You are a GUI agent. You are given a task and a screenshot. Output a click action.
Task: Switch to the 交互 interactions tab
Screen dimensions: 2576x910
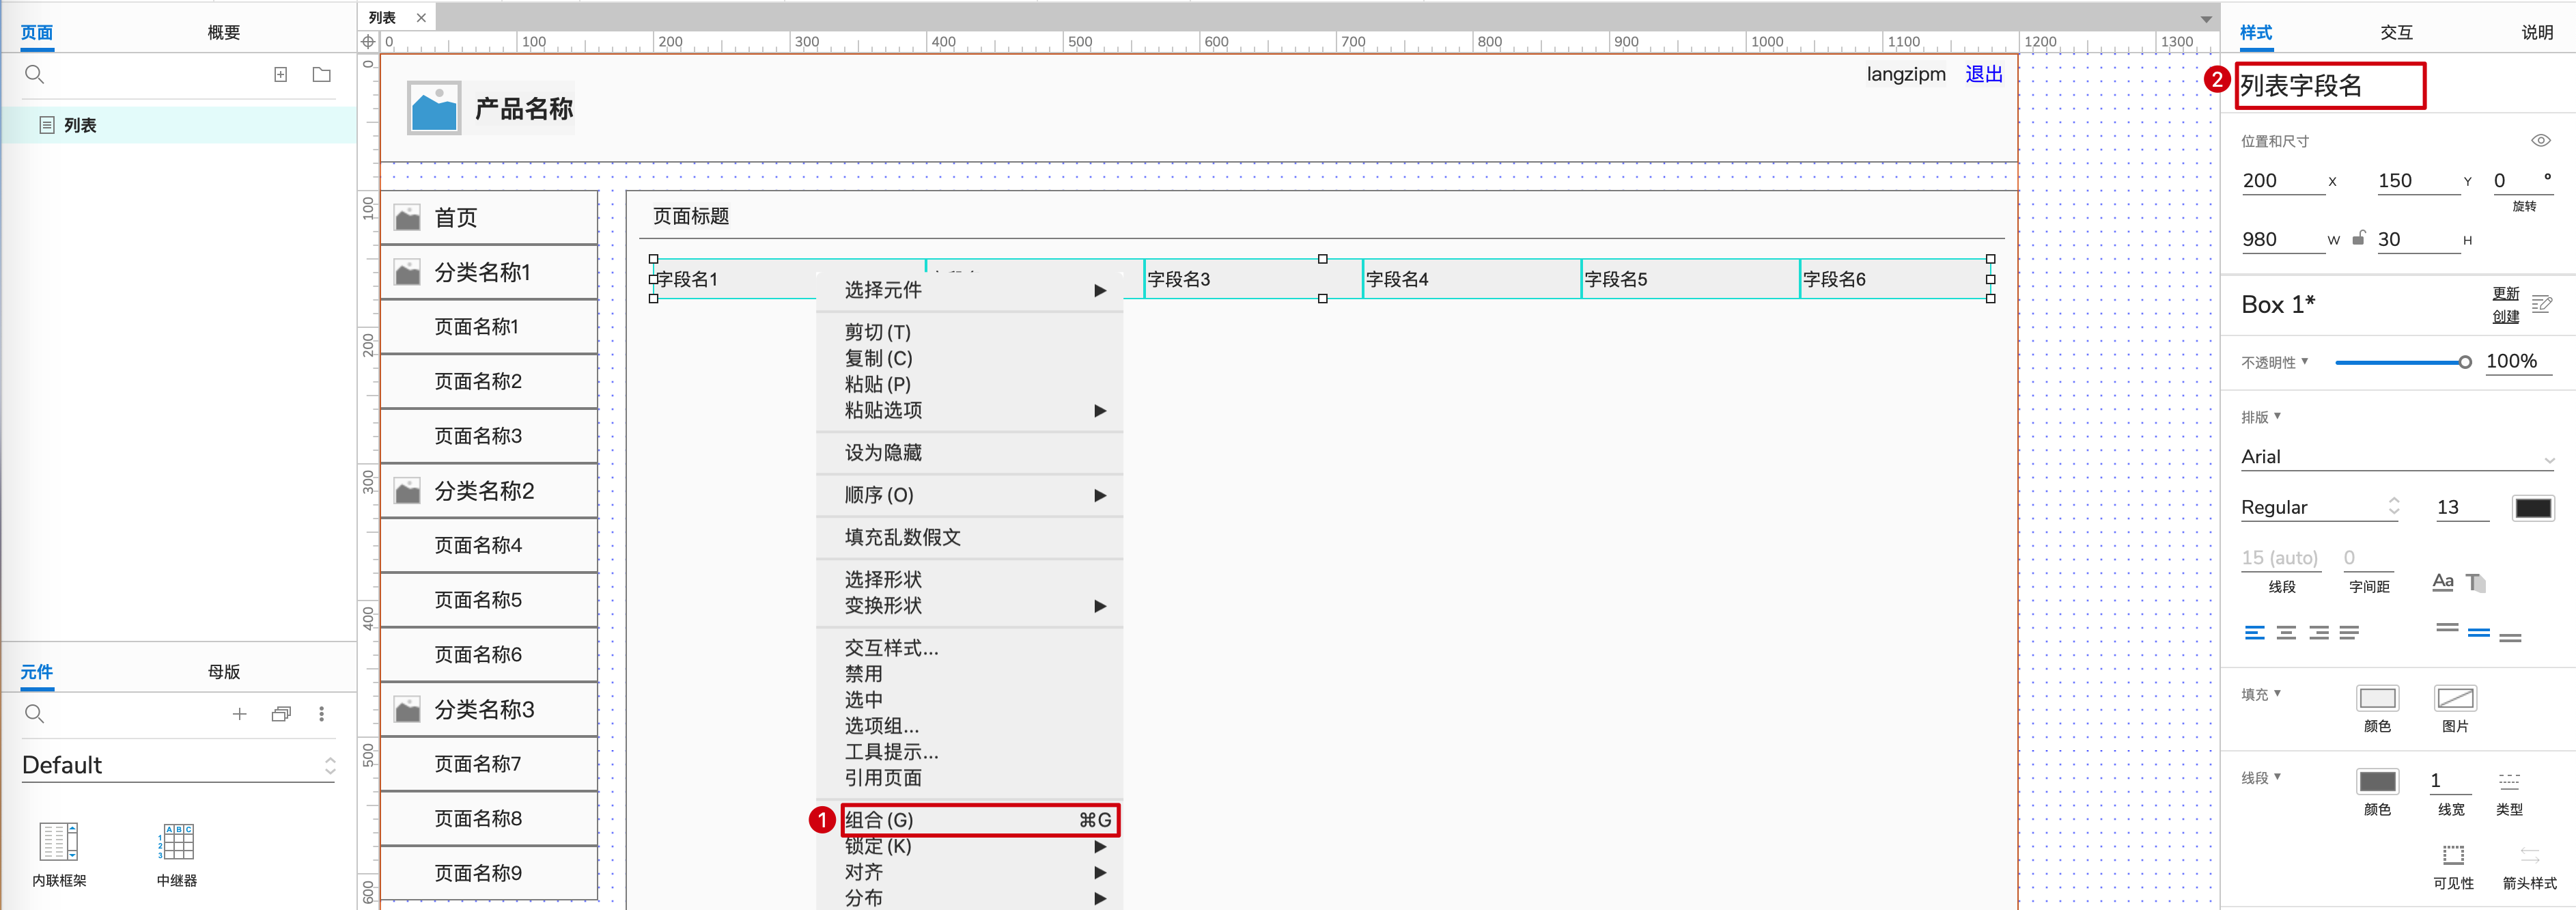[2396, 32]
